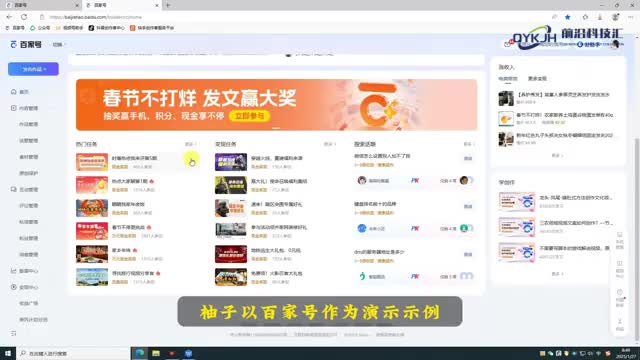This screenshot has width=640, height=360.
Task: Open 更多 link beside 变现任务
Action: [x=330, y=144]
